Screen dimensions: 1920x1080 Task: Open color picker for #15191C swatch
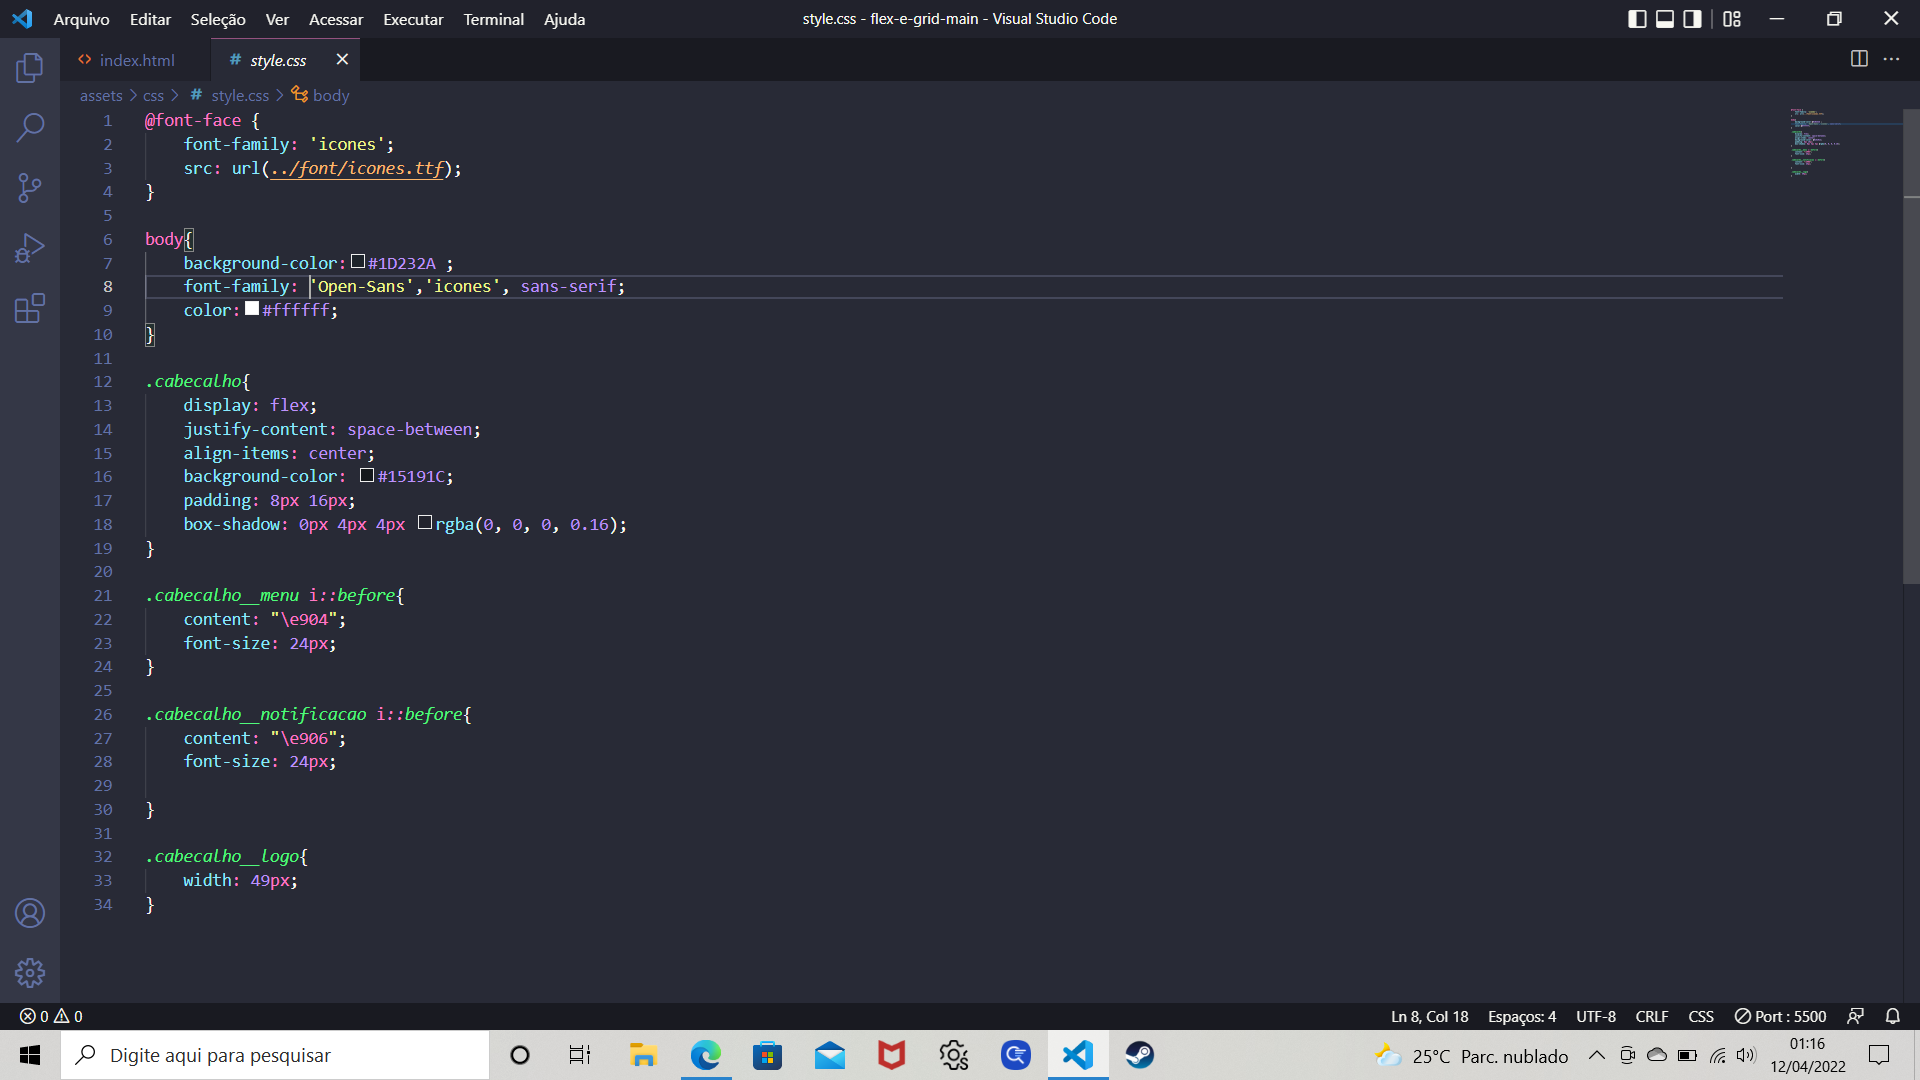coord(367,476)
